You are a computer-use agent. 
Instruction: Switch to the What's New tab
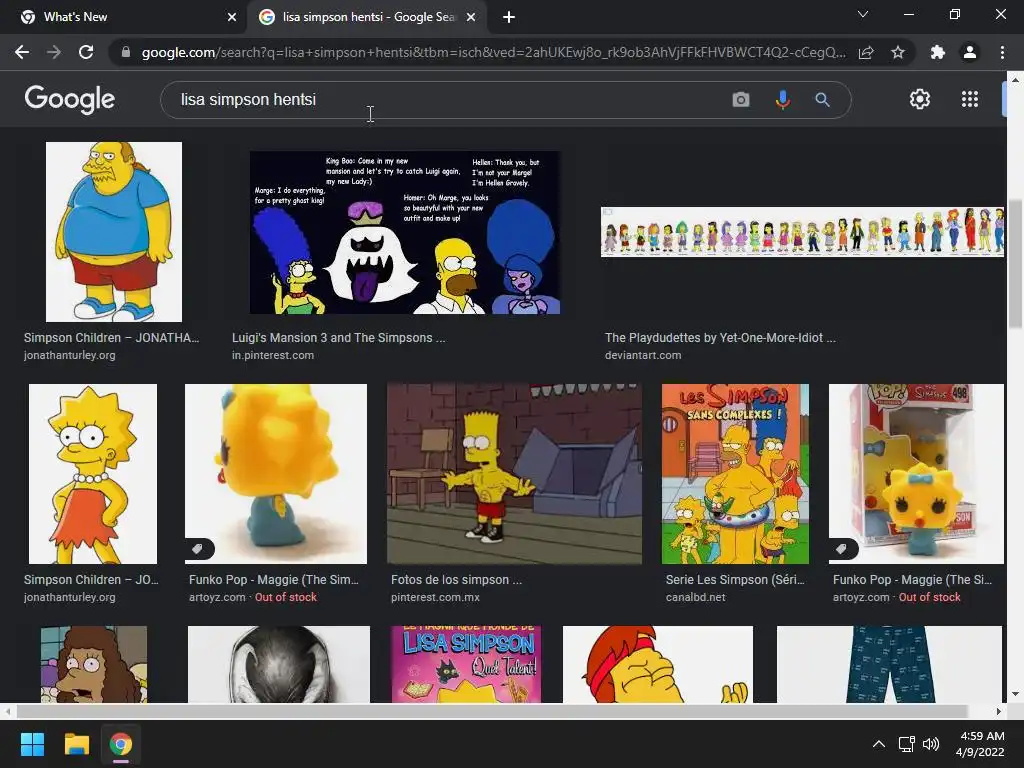(124, 17)
